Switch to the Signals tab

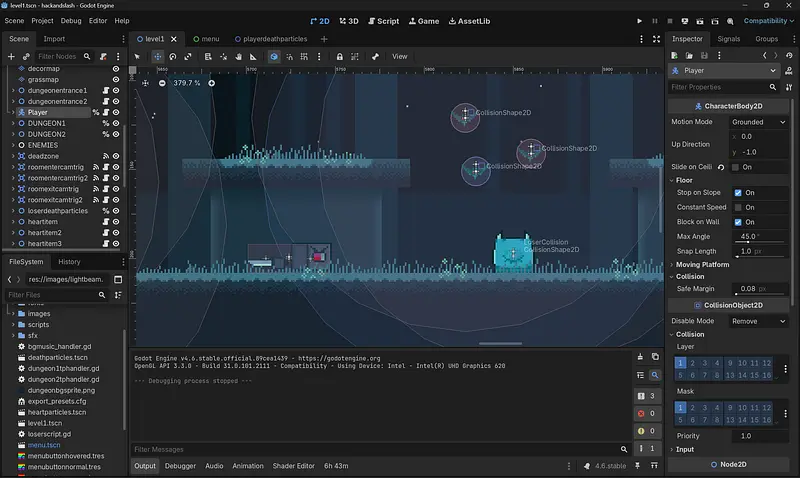click(x=729, y=39)
